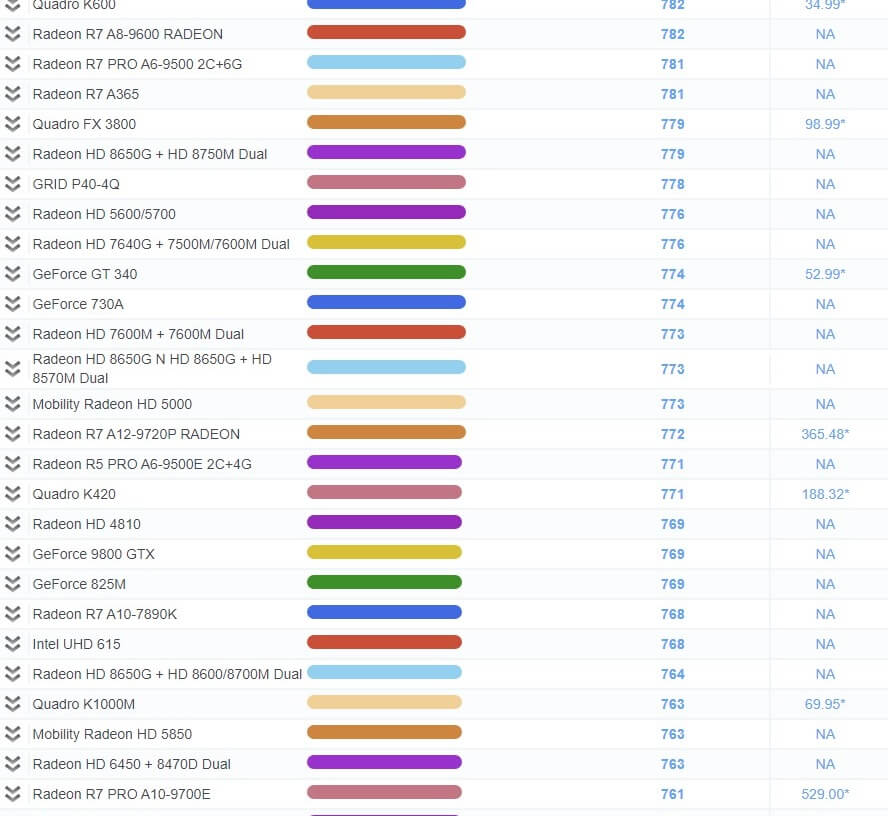Expand the GRID P40-4Q row chevron
Image resolution: width=888 pixels, height=816 pixels.
tap(12, 184)
